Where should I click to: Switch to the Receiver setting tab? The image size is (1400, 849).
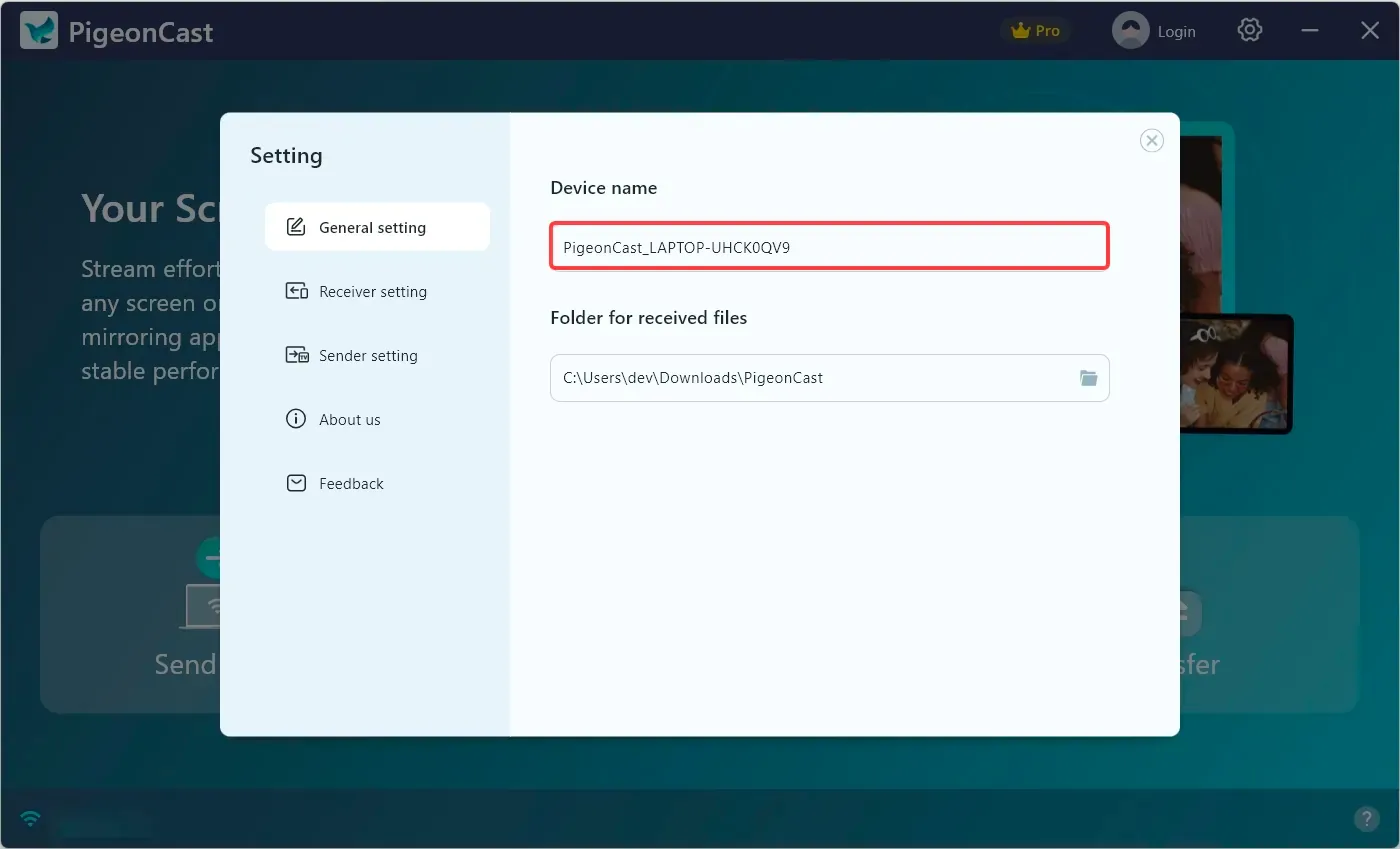coord(377,291)
